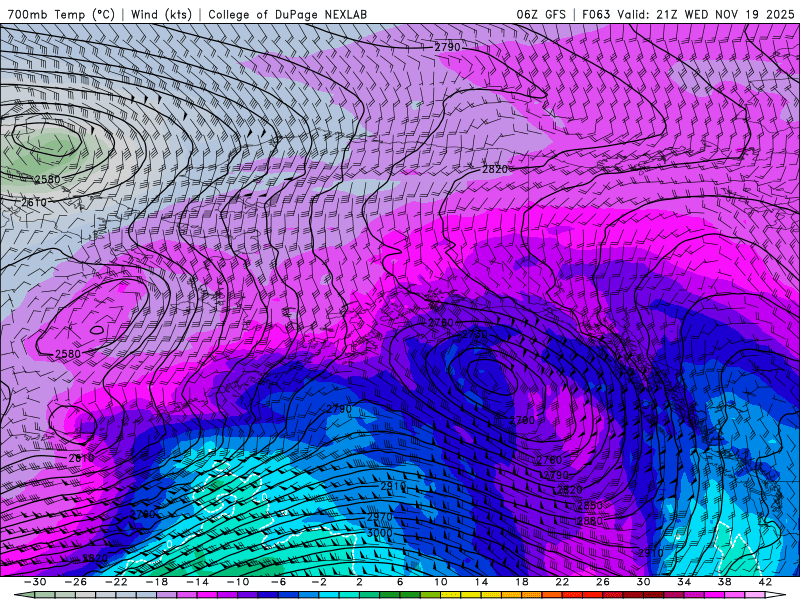Select the 14 colorbar tick label

pos(481,582)
